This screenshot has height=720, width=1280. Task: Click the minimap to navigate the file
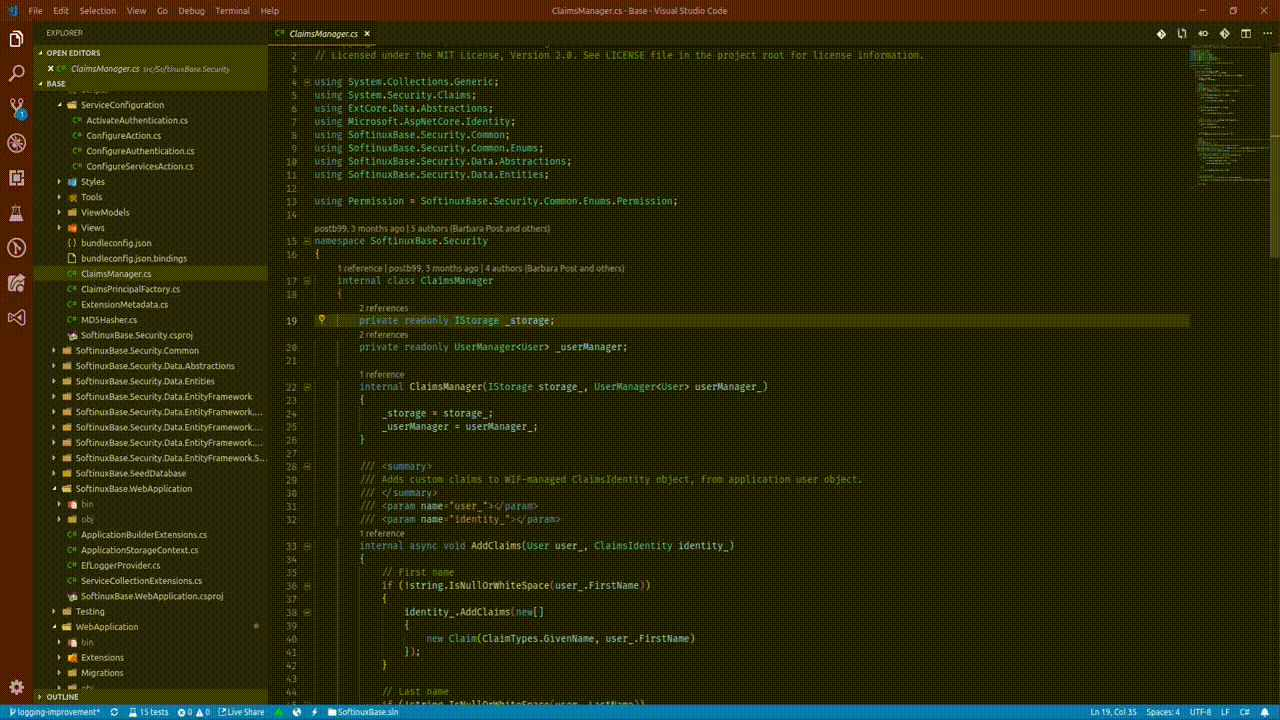pos(1210,120)
